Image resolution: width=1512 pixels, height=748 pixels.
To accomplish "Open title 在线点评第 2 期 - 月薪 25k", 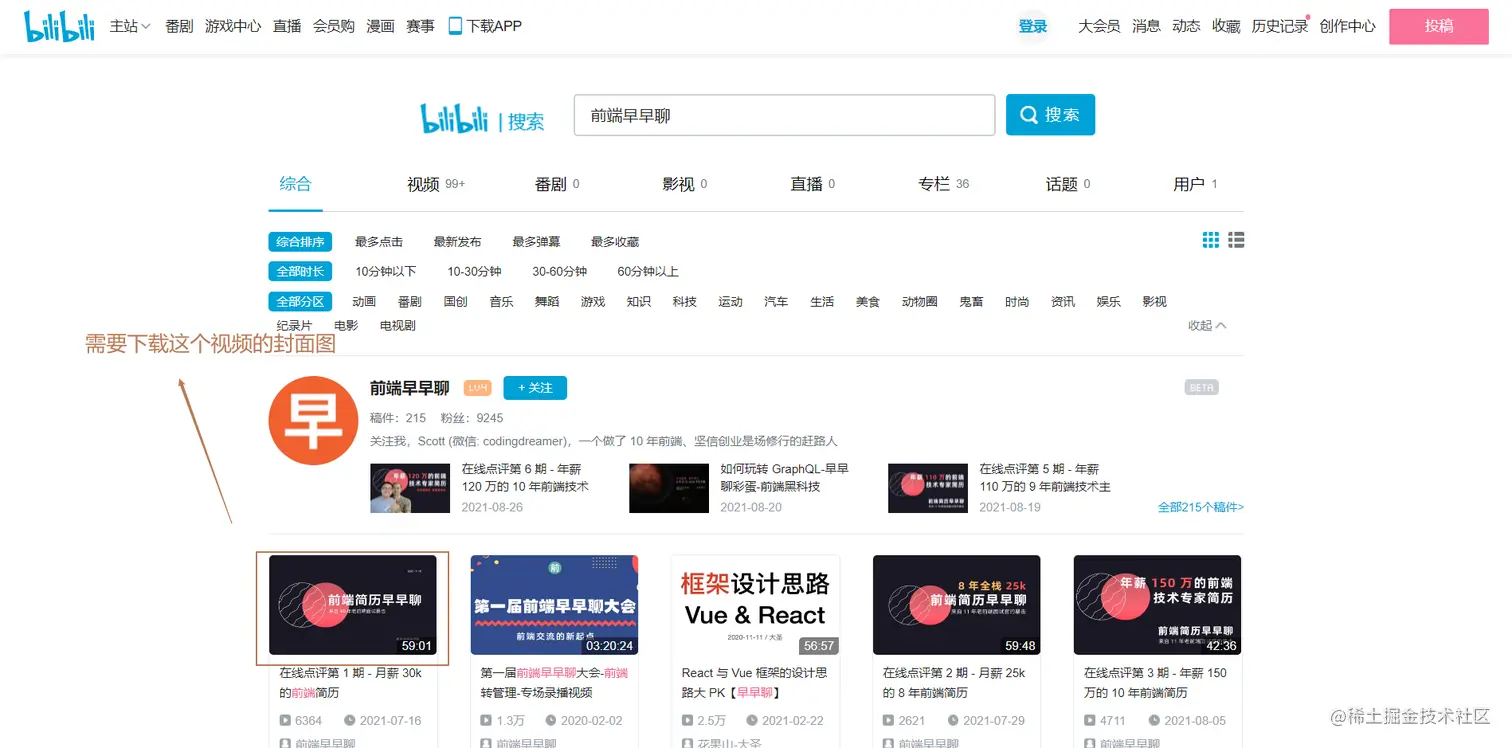I will click(x=954, y=683).
